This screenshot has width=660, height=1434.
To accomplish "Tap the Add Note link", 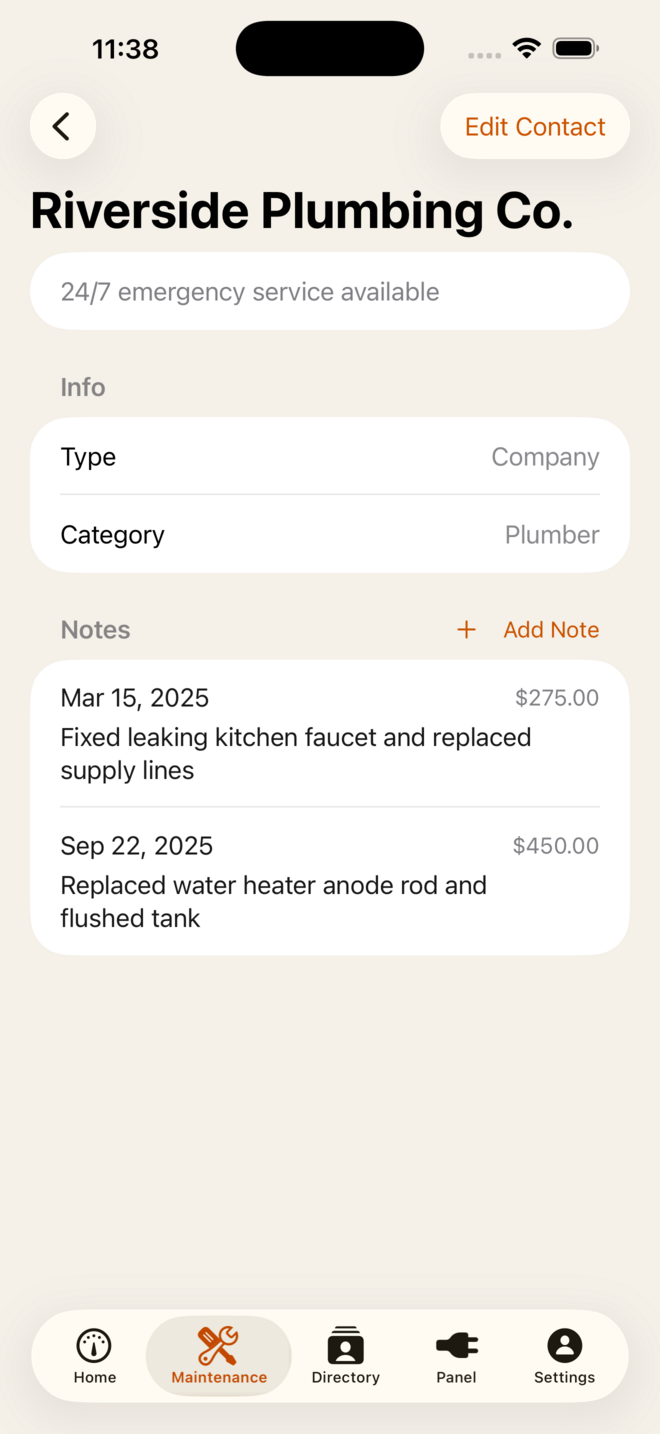I will click(551, 630).
